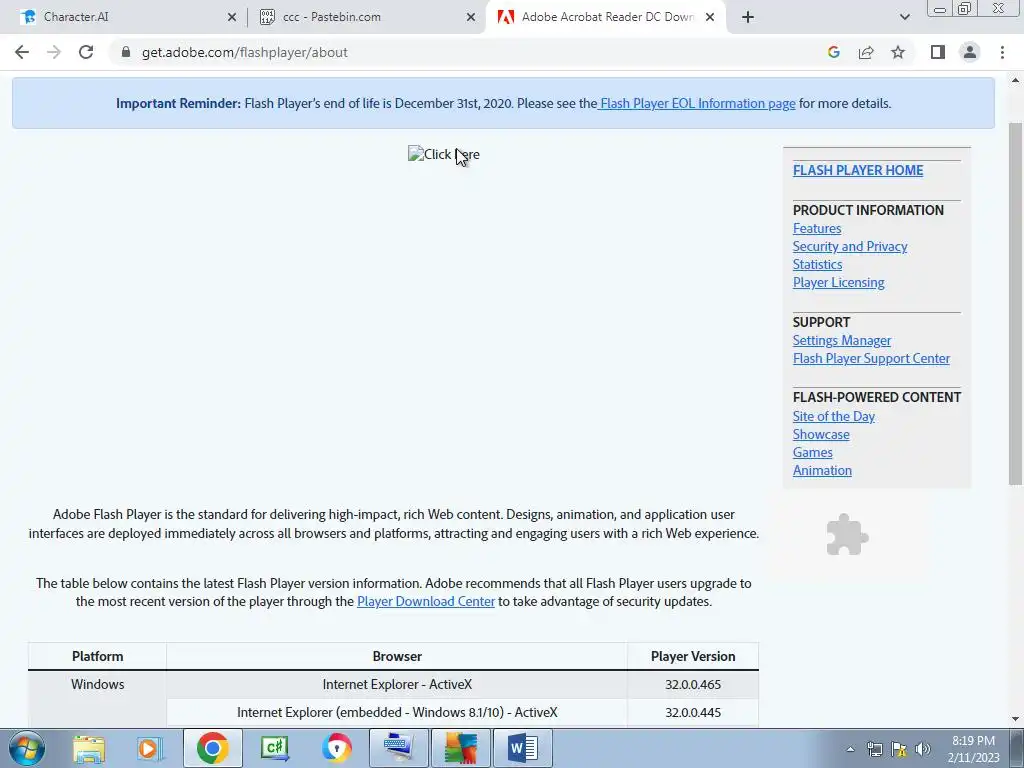Bookmark this page with the star

898,52
